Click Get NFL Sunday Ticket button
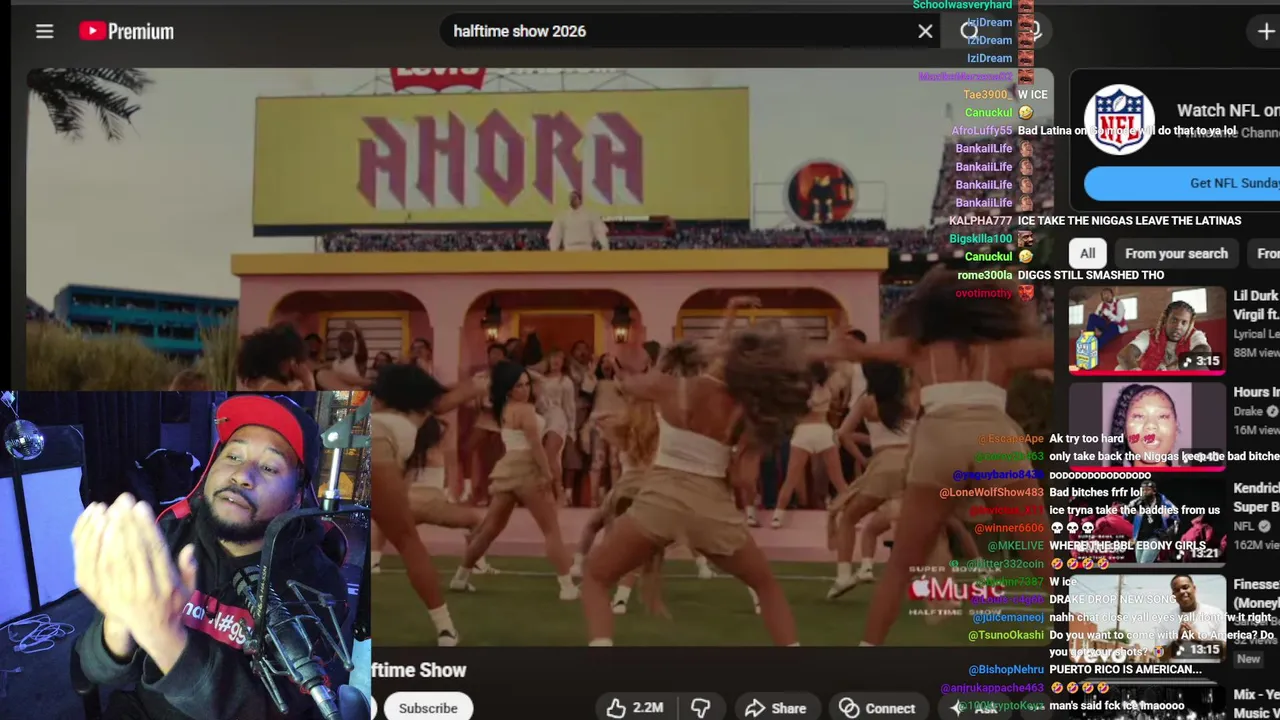 [x=1182, y=183]
